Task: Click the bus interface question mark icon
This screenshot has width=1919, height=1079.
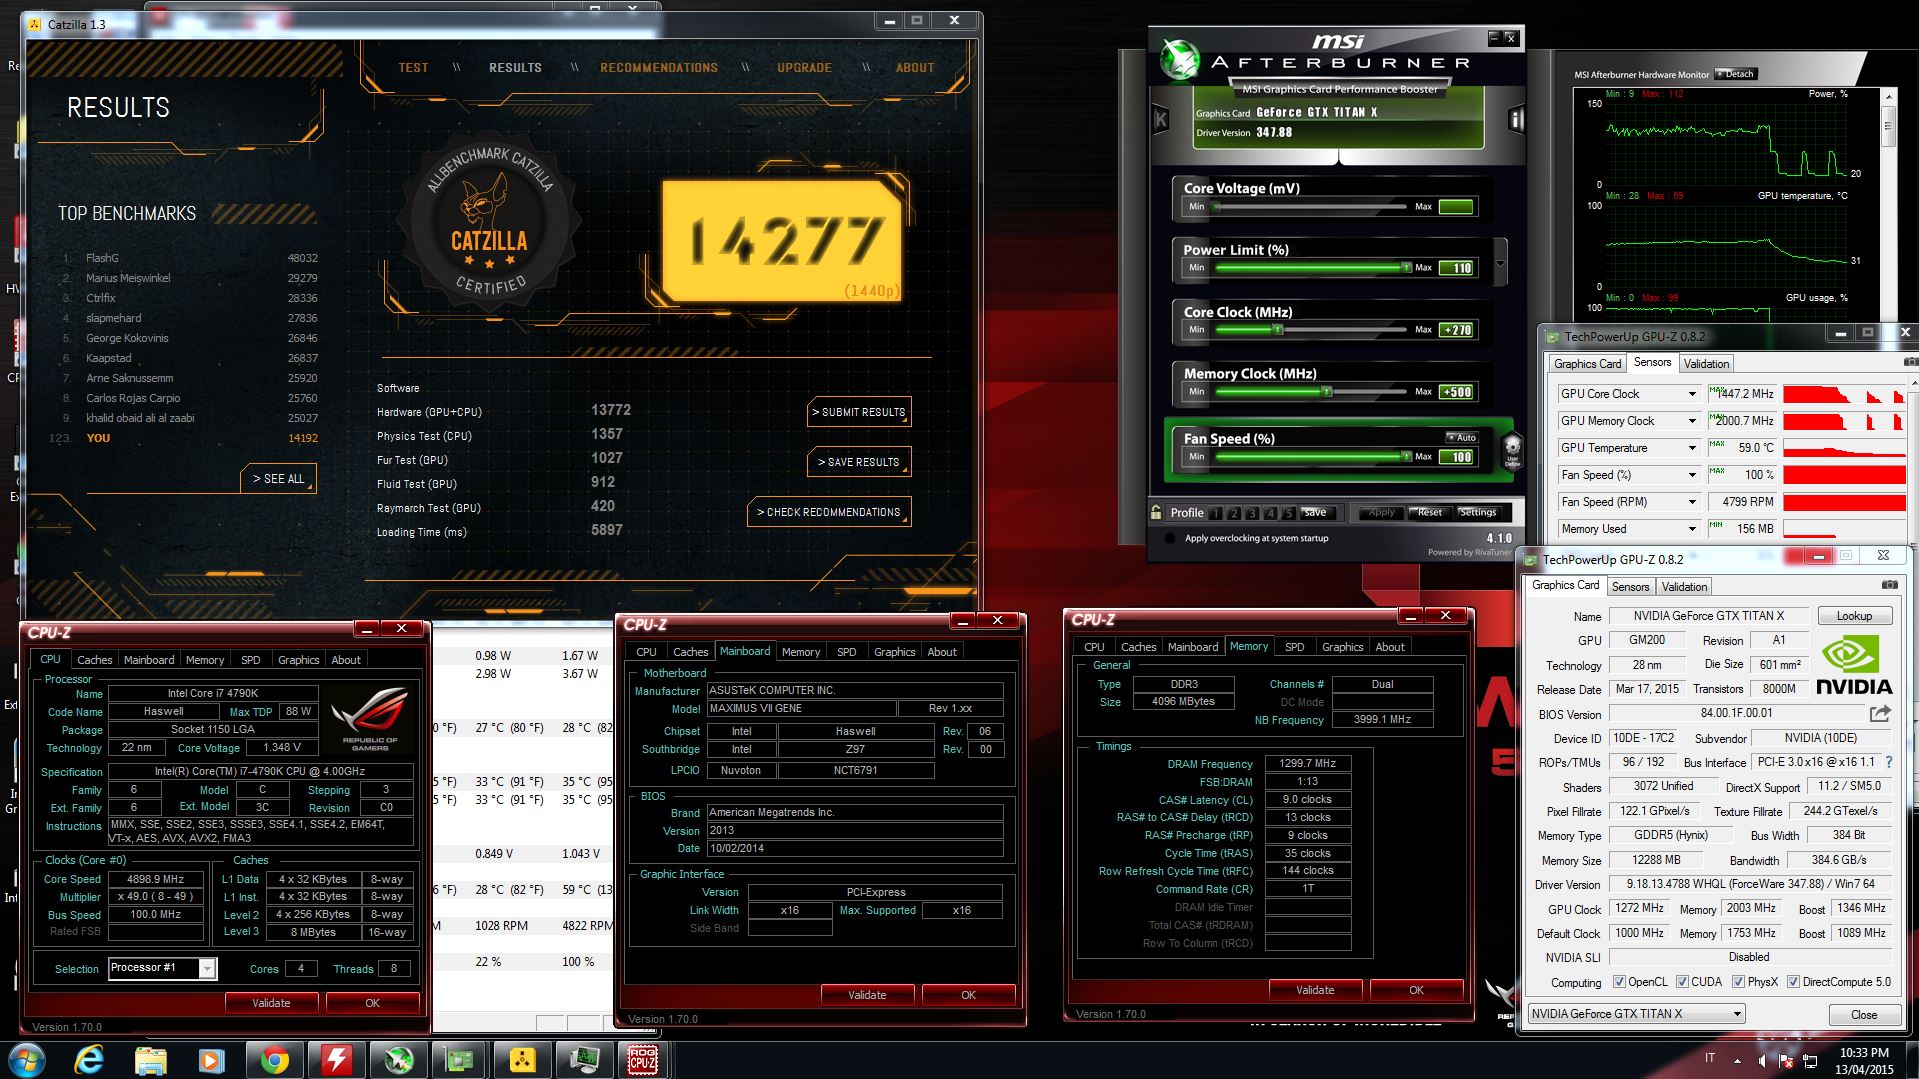Action: pos(1888,762)
